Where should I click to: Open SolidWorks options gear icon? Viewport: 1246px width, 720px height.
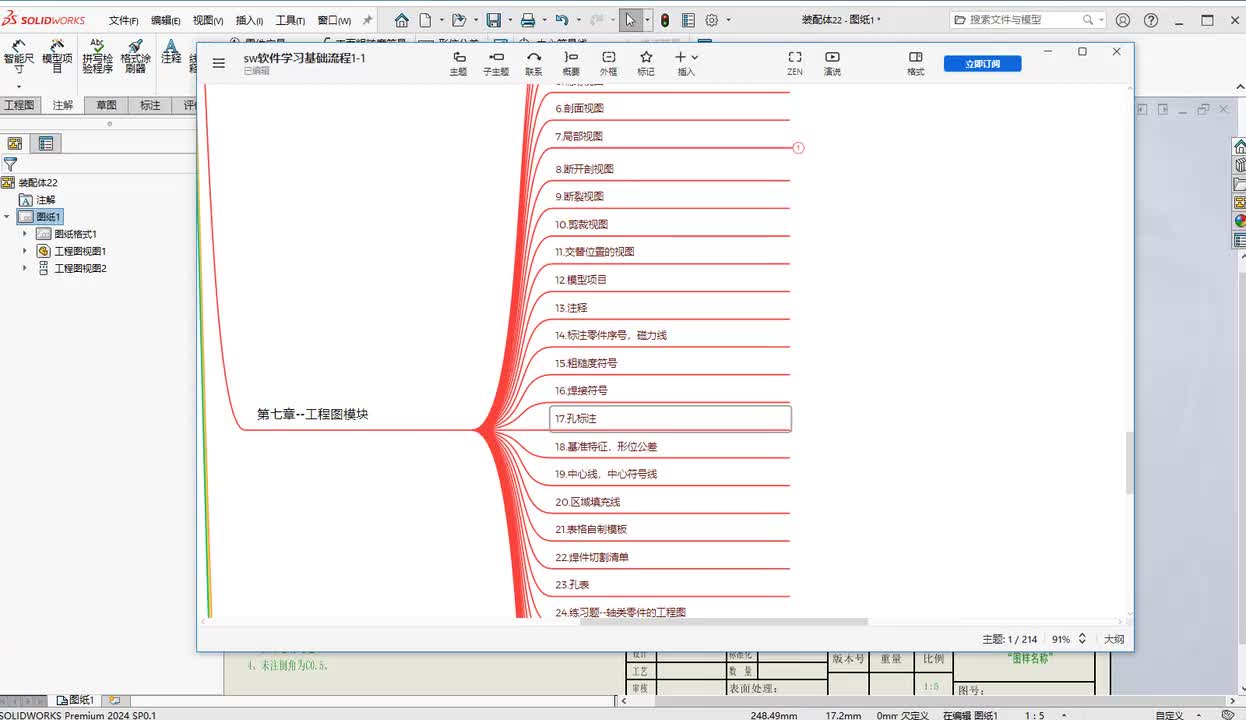point(712,20)
